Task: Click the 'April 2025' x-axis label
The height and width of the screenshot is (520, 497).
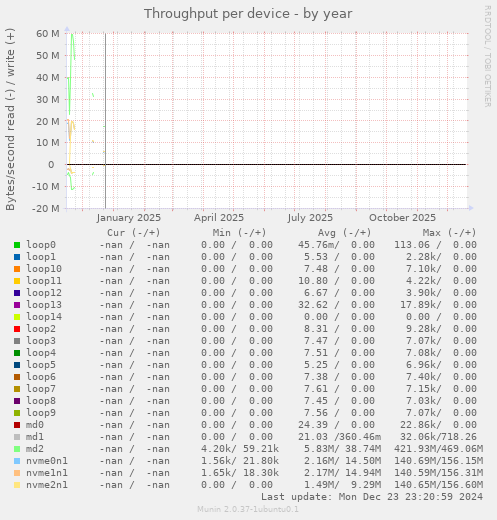Action: (219, 218)
